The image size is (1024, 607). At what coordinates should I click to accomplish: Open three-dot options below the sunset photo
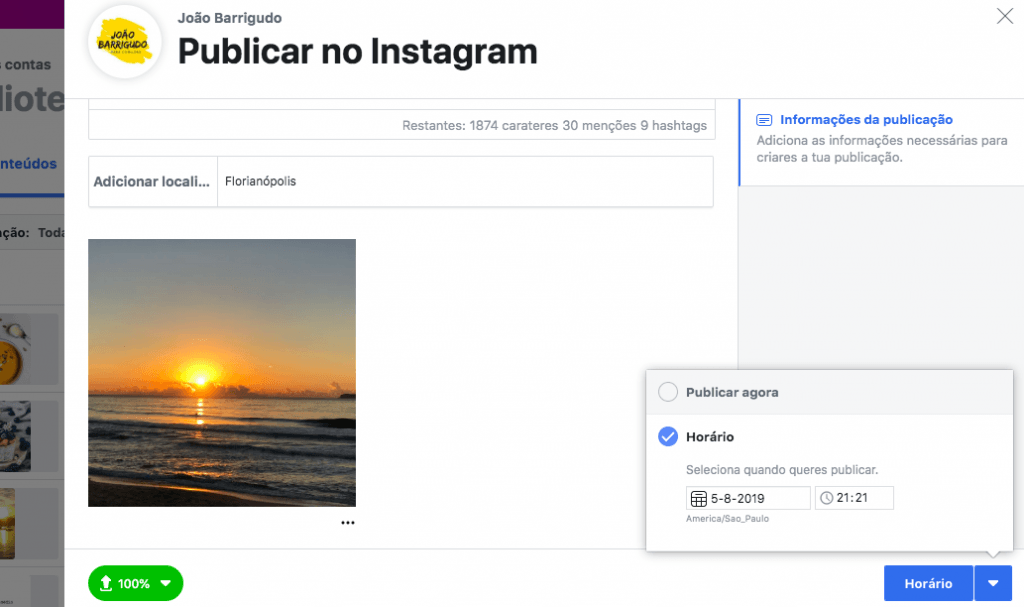point(347,522)
